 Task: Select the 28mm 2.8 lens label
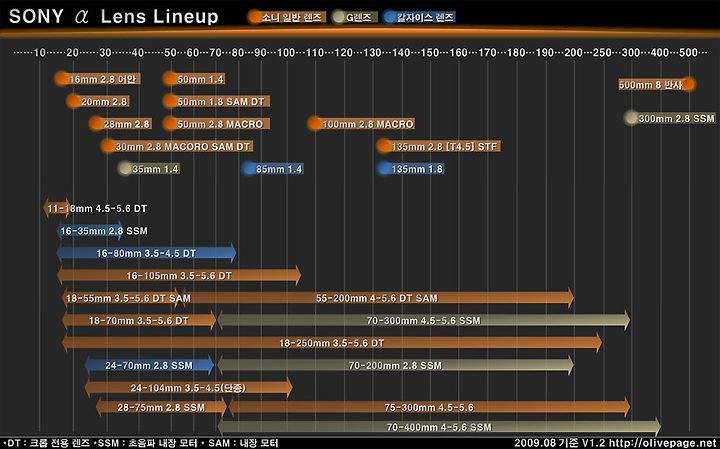tap(120, 124)
